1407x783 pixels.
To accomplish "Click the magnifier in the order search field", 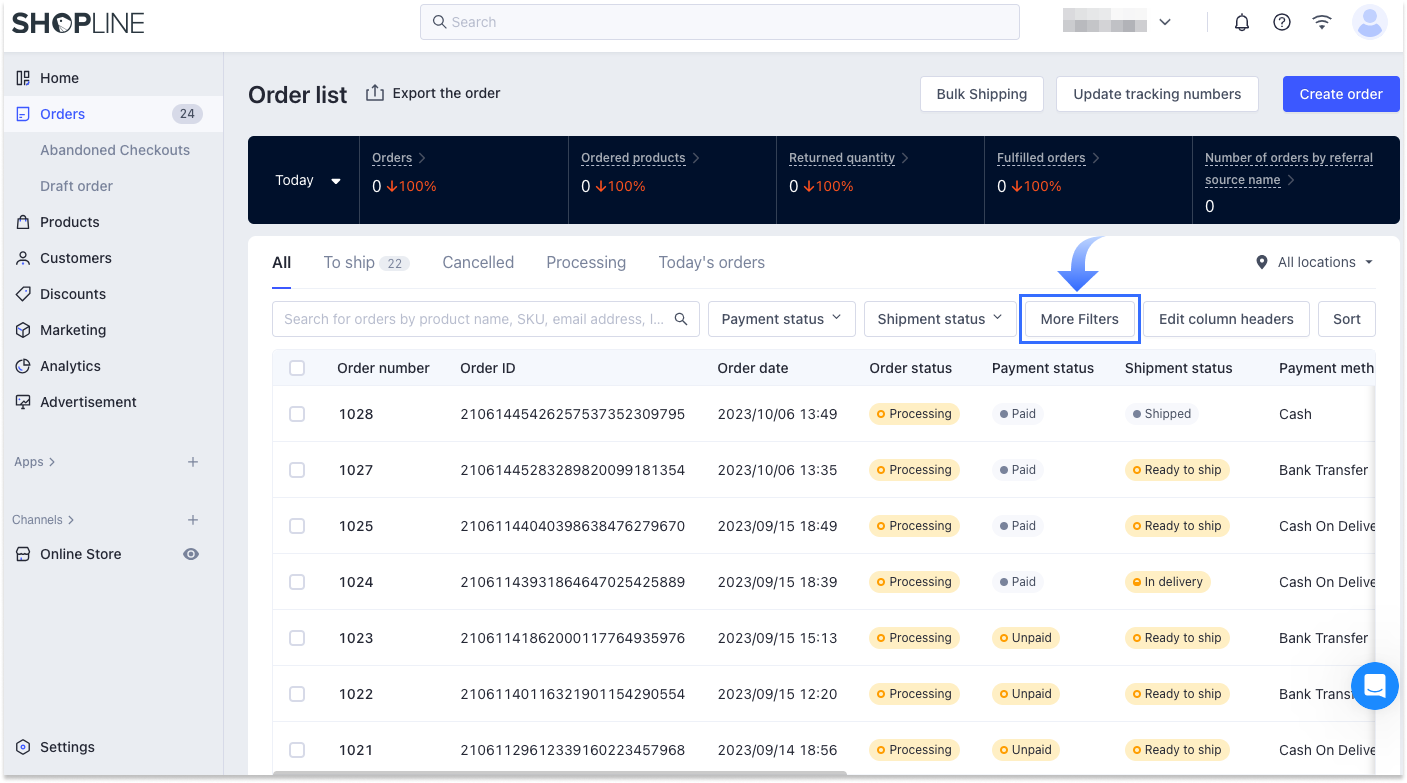I will click(681, 319).
